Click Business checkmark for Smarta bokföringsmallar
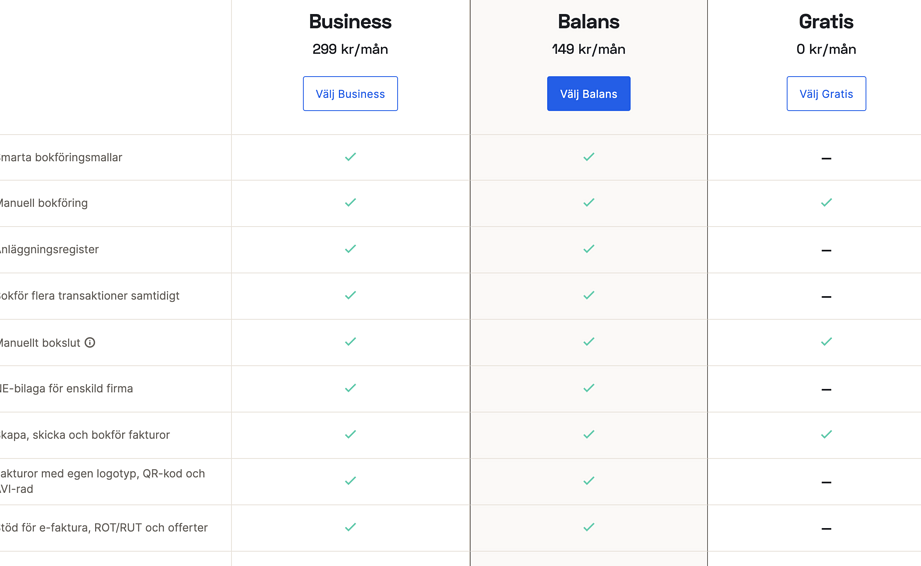Image resolution: width=921 pixels, height=566 pixels. pos(350,157)
